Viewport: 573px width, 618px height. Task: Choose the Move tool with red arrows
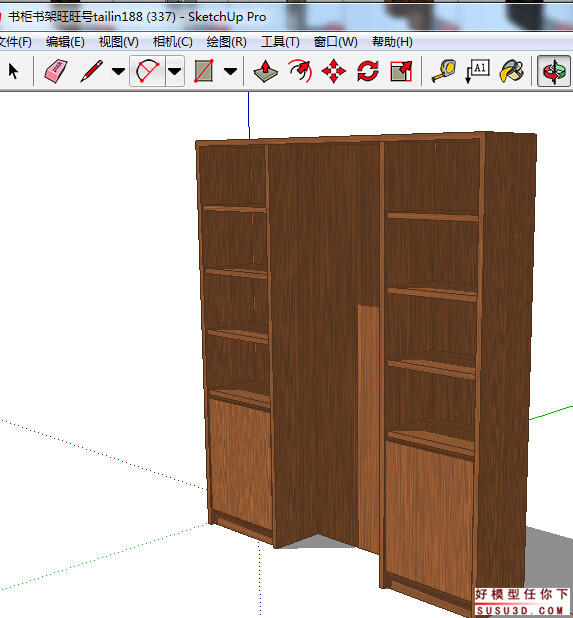point(334,71)
